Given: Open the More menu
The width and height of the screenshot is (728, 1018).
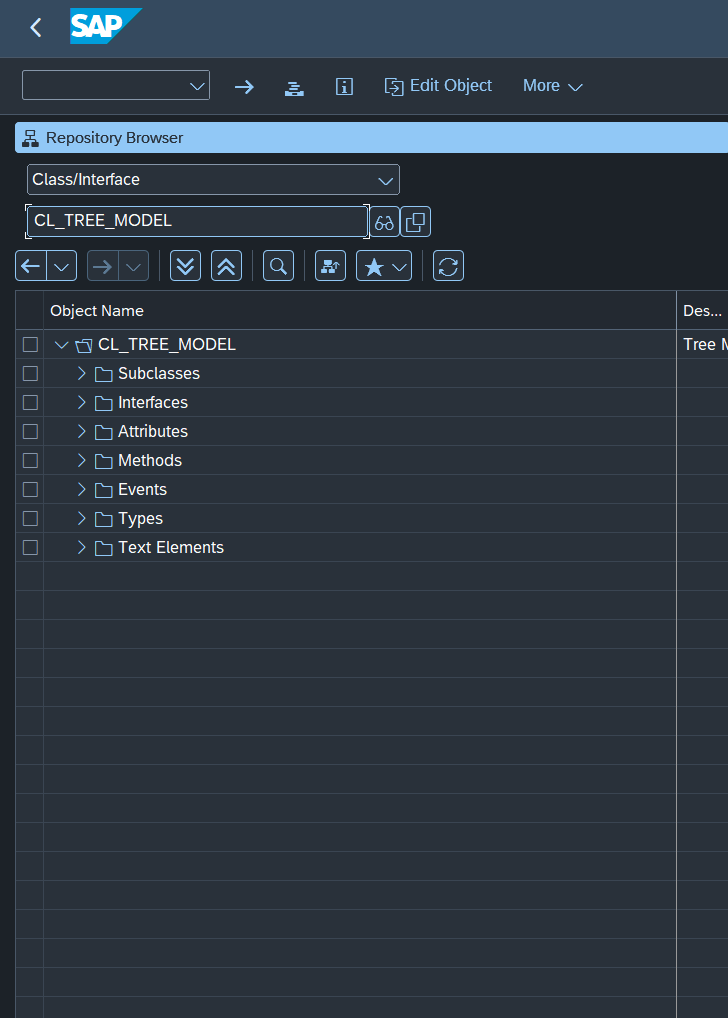Looking at the screenshot, I should [x=552, y=86].
